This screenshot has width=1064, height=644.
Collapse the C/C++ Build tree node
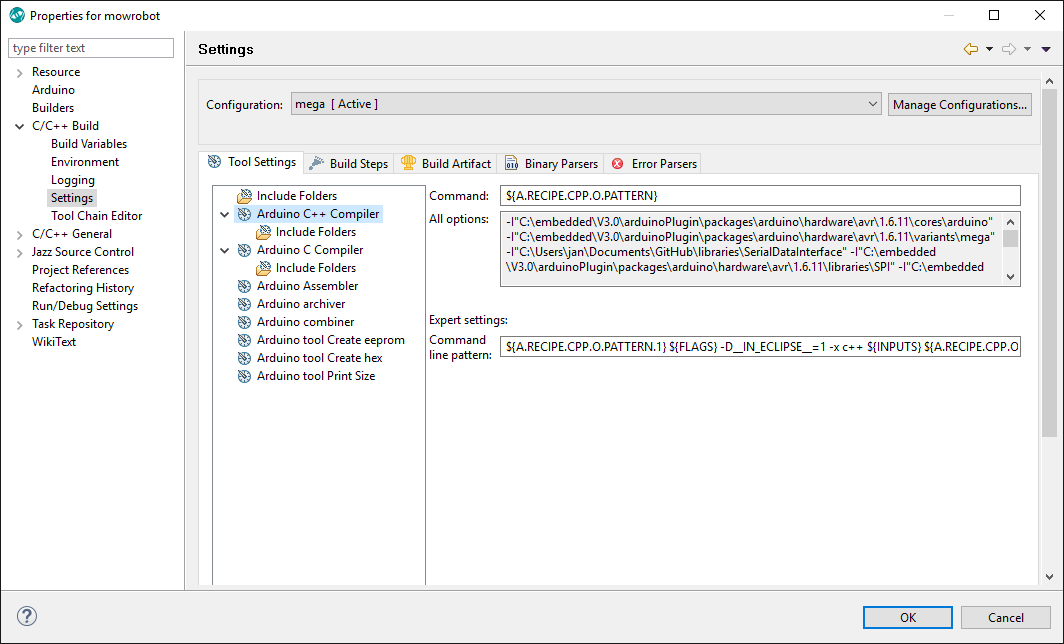pos(20,126)
